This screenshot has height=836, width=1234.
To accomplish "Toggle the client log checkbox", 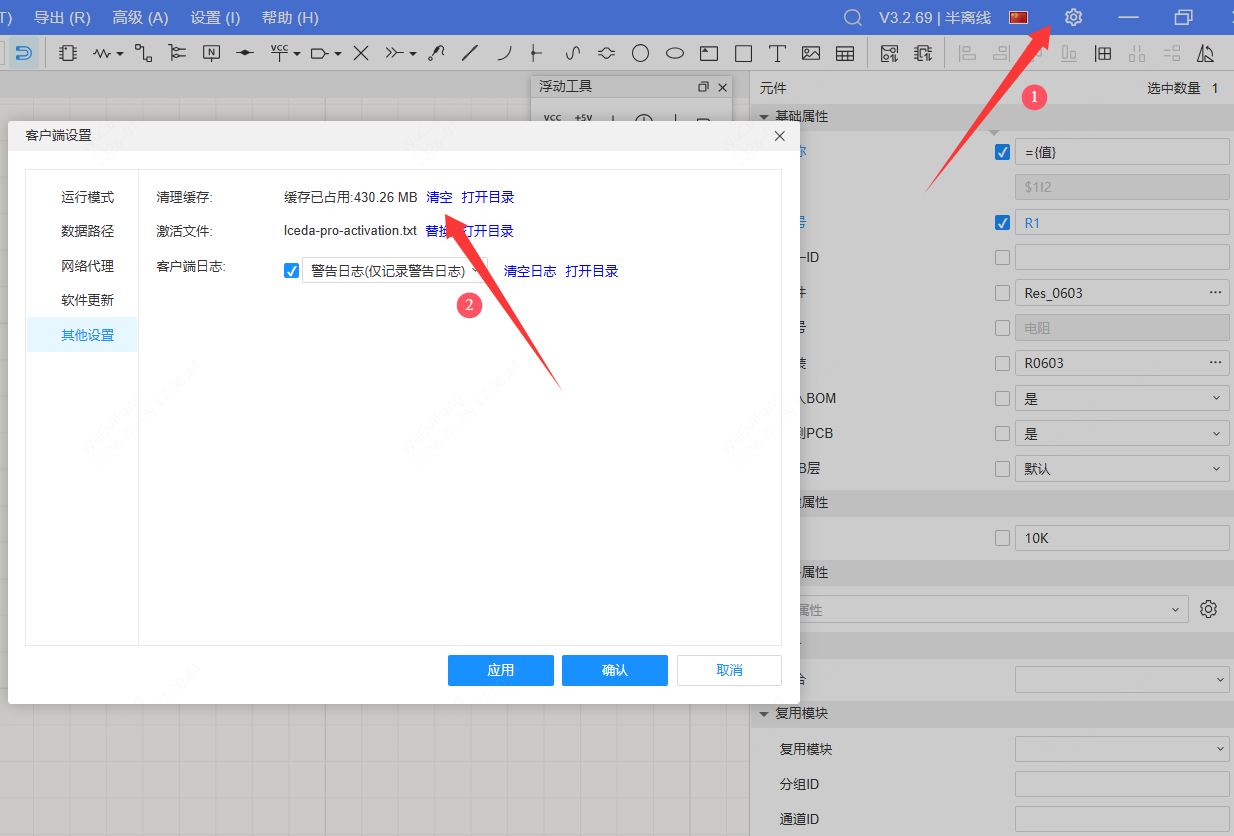I will (x=292, y=270).
